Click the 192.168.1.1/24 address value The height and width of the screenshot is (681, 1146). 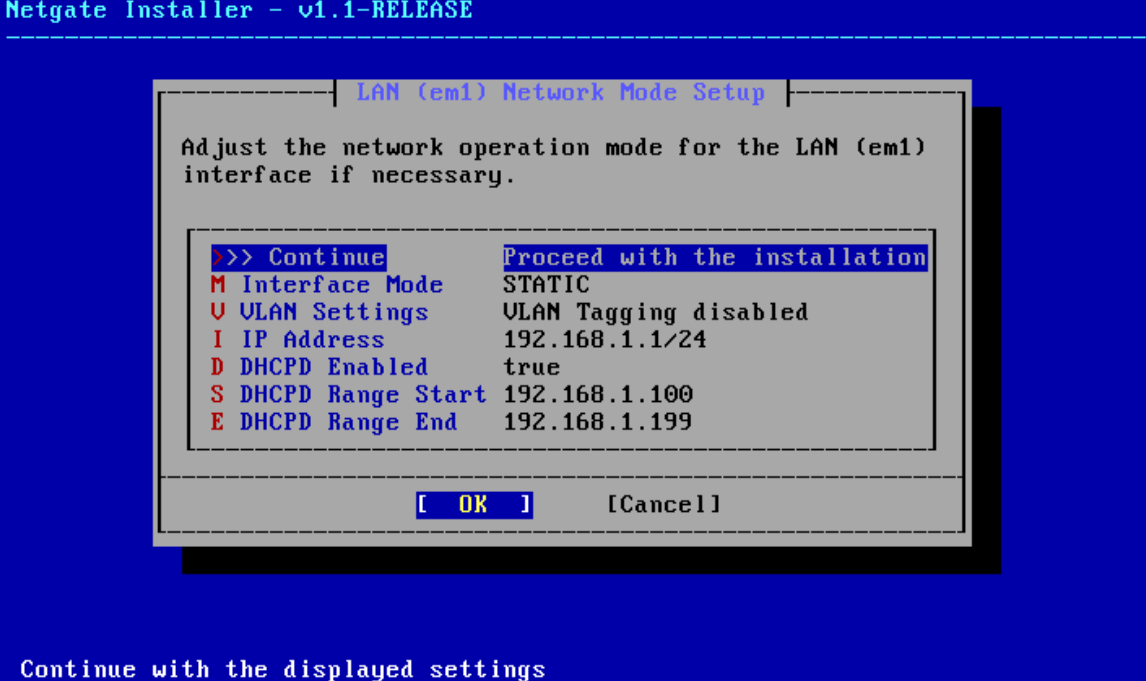pos(604,339)
